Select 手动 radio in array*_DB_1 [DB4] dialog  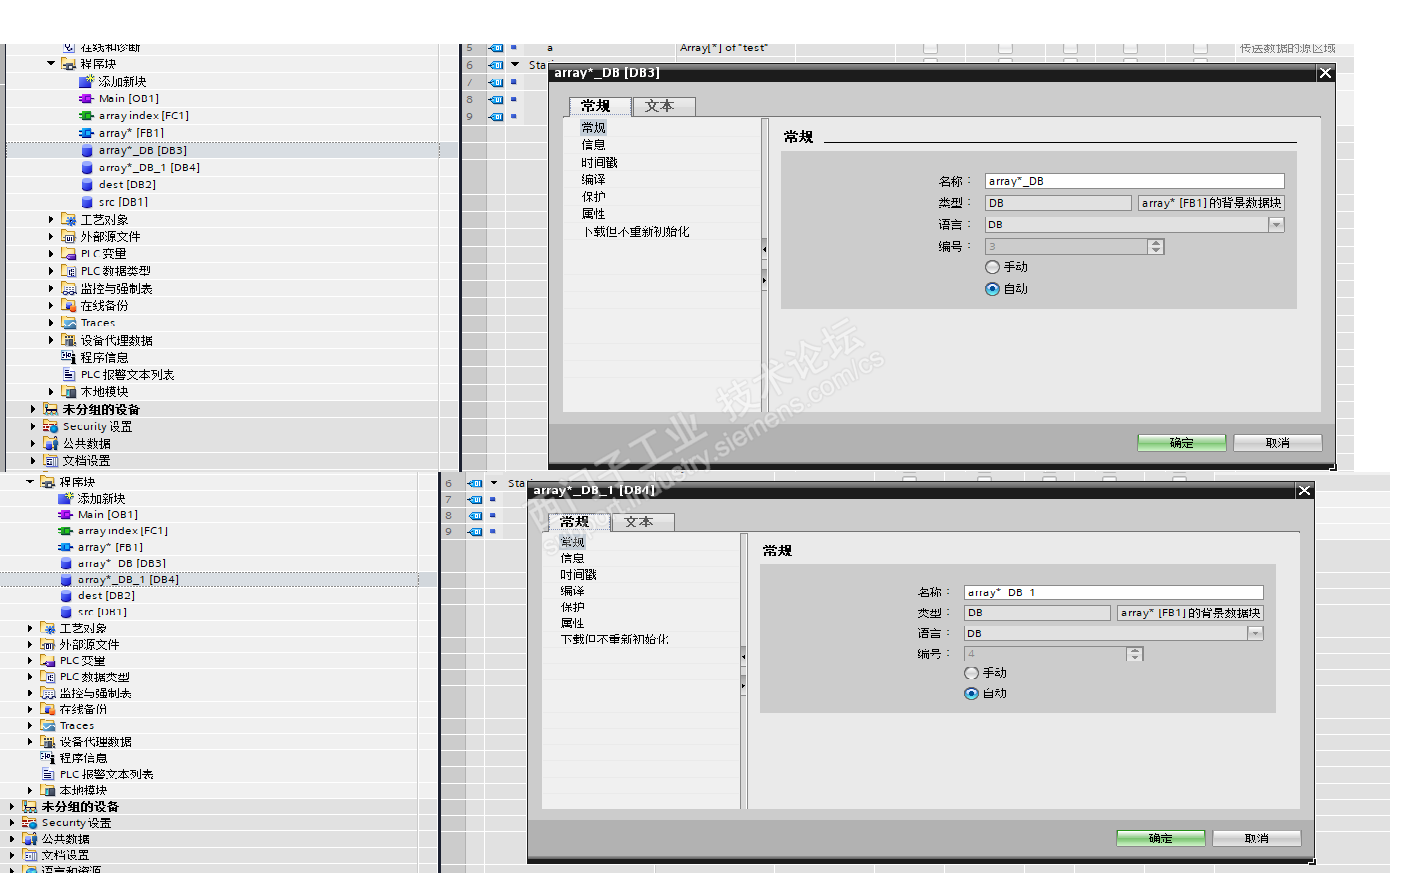(971, 673)
